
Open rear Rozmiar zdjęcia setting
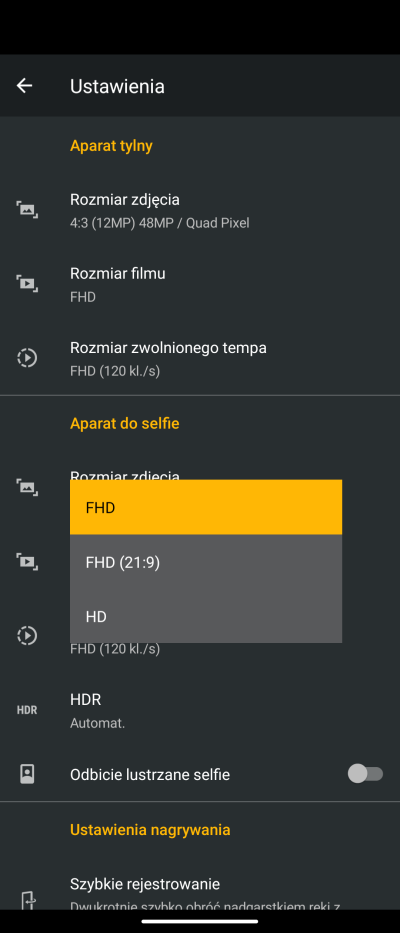click(200, 210)
